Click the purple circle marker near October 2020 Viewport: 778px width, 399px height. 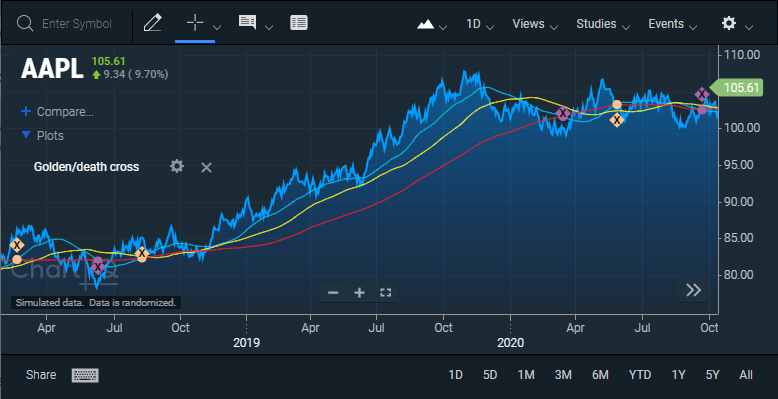pyautogui.click(x=702, y=110)
